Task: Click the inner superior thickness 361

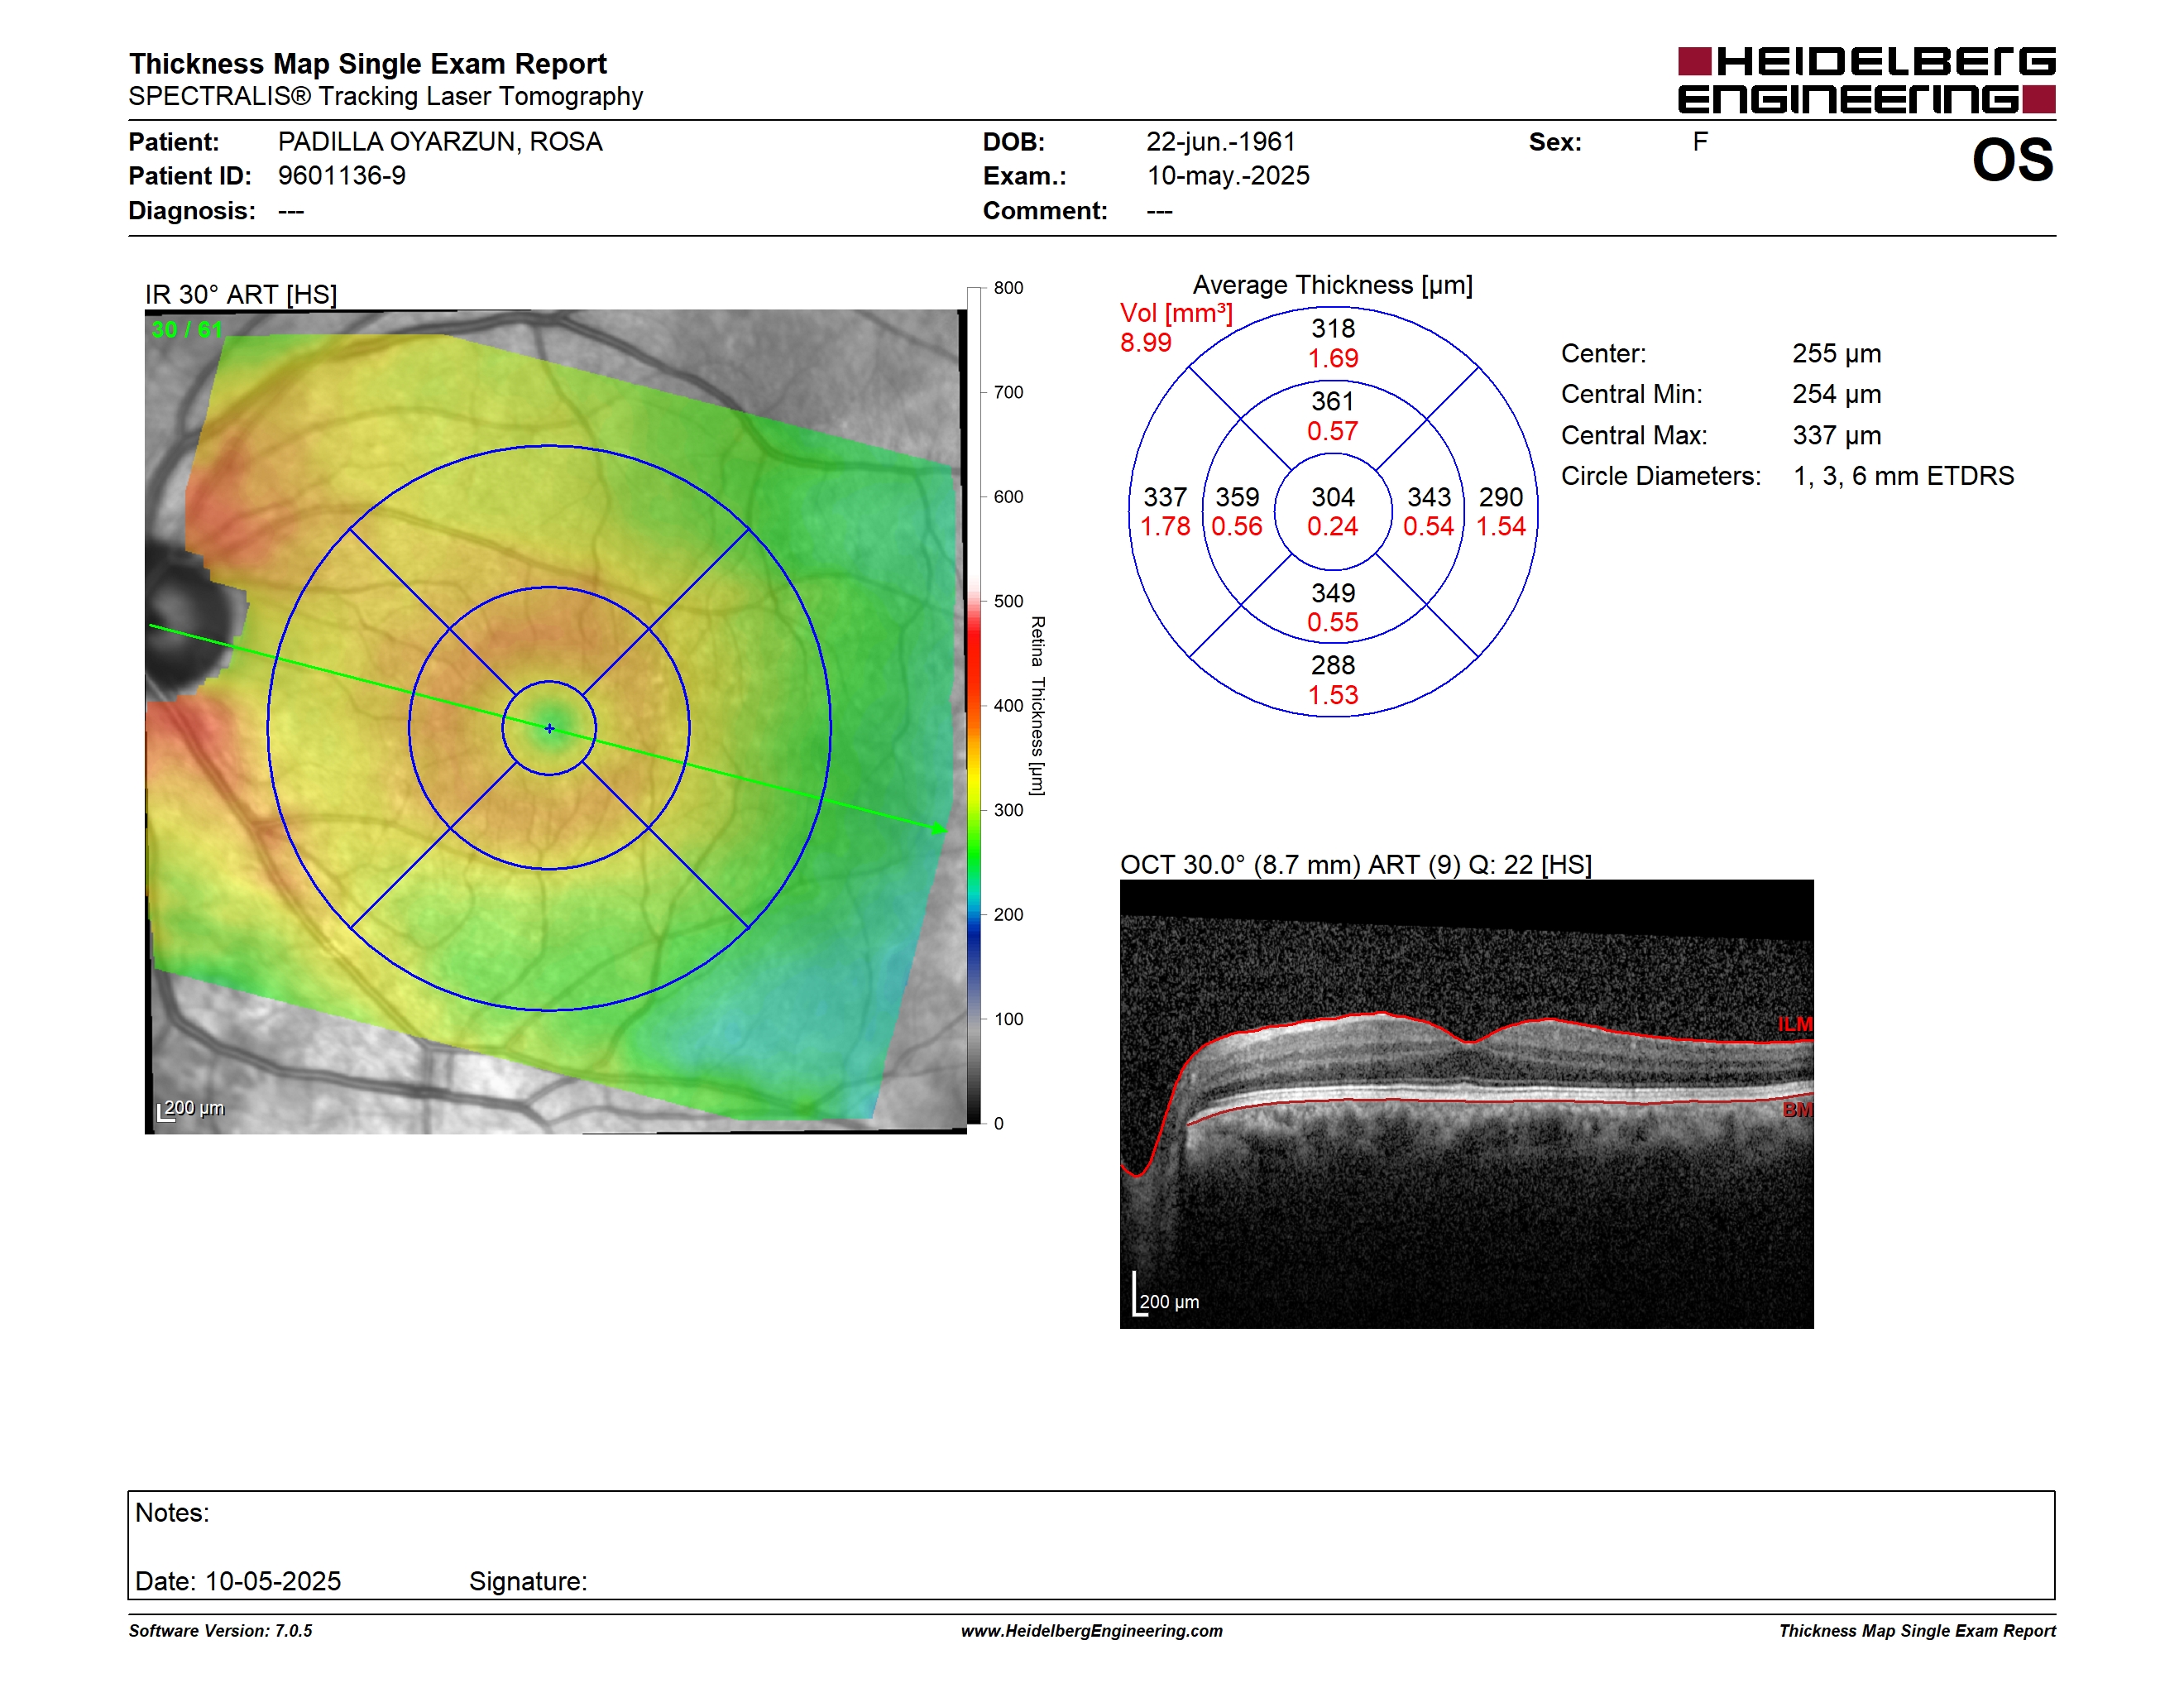Action: pyautogui.click(x=1333, y=401)
